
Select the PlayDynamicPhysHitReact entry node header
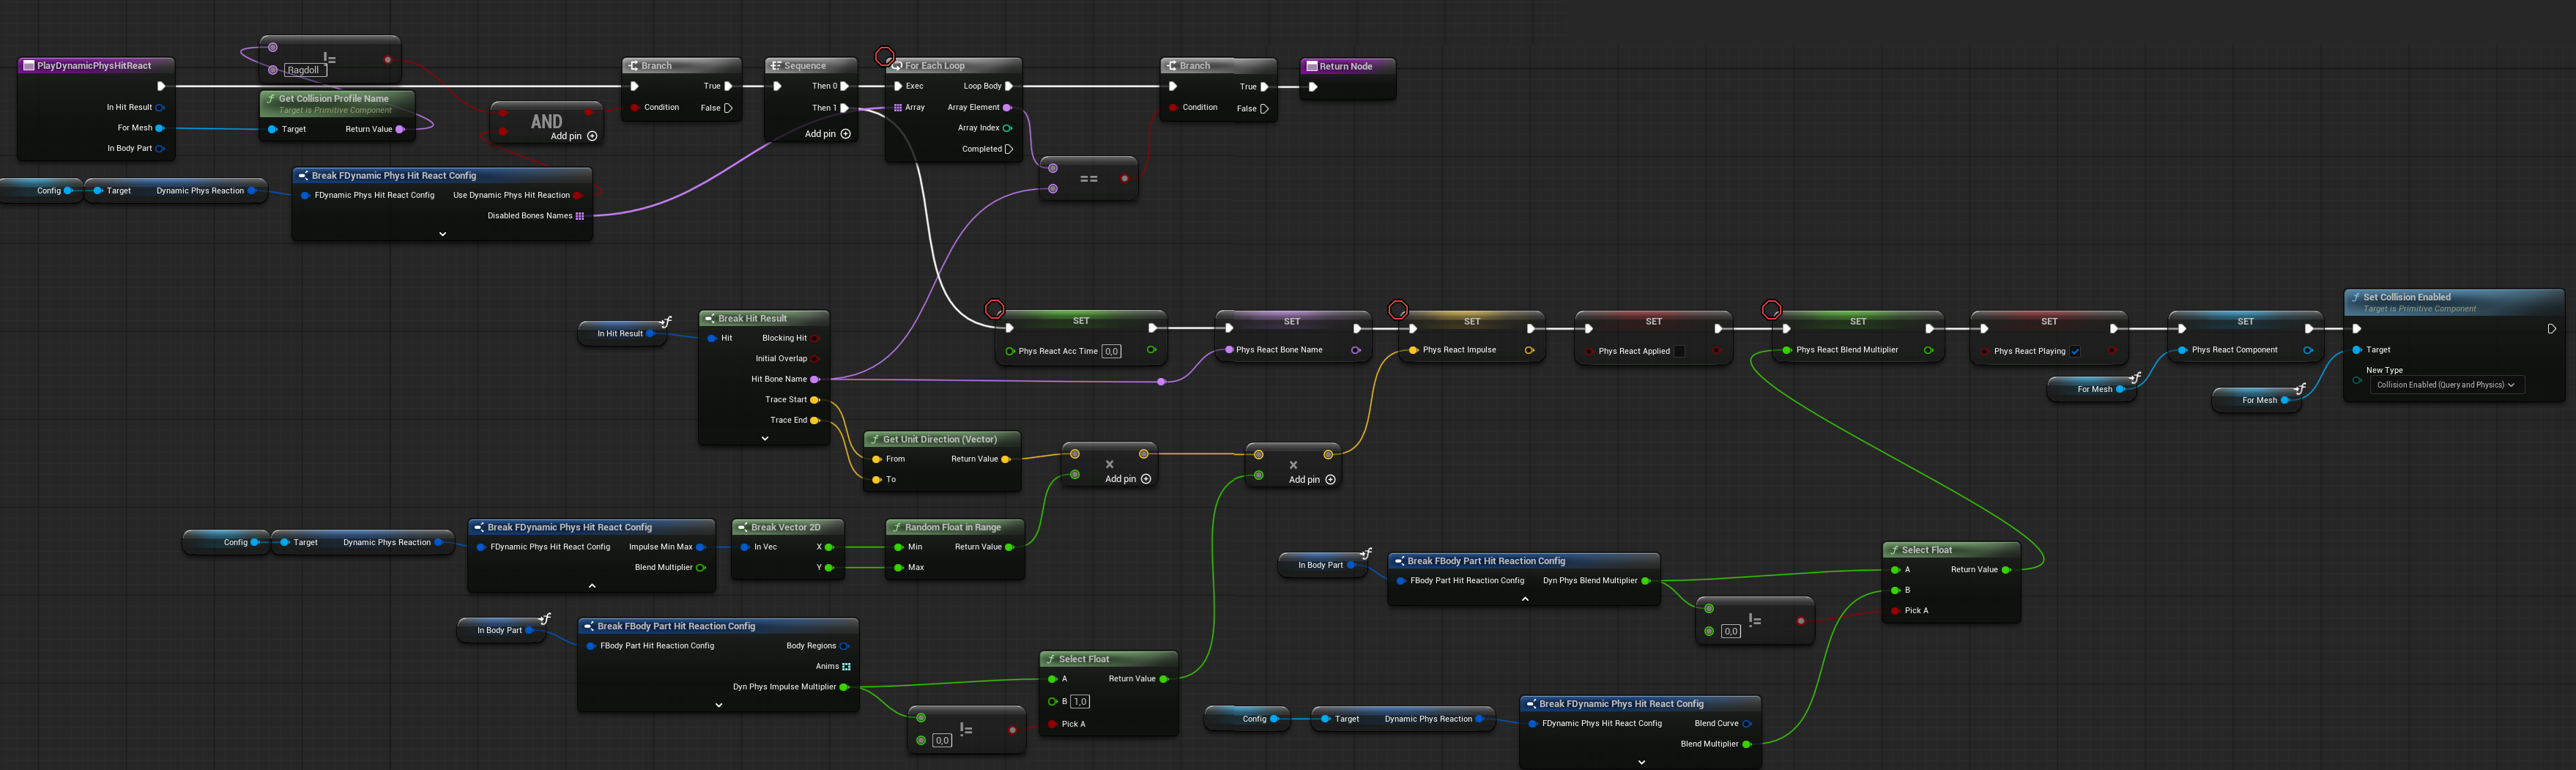pos(94,66)
